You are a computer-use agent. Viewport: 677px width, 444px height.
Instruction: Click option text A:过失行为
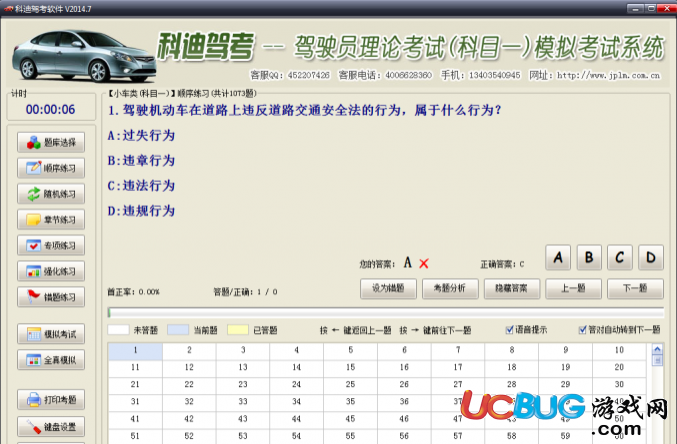[141, 136]
